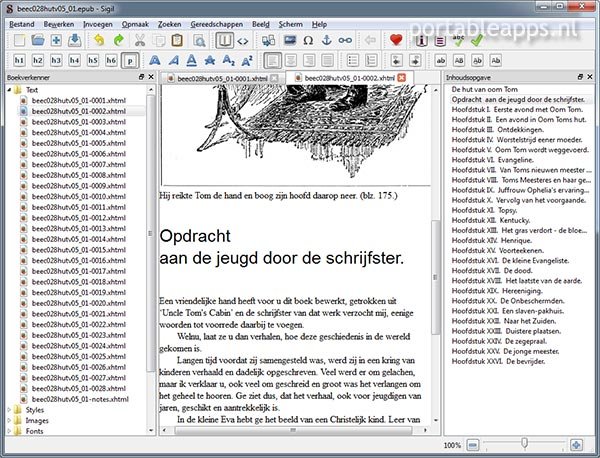Screen dimensions: 600x458
Task: Collapse the Text folder in the book browser
Action: click(x=10, y=90)
